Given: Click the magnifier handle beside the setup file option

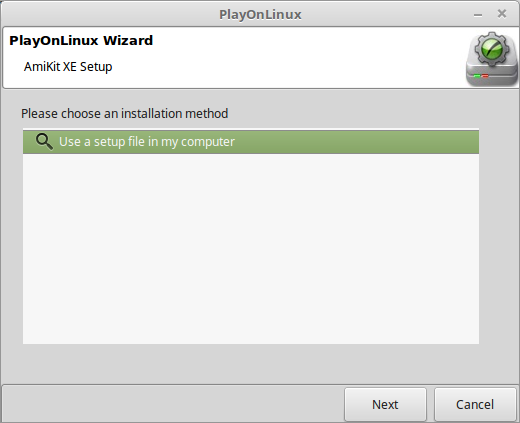Looking at the screenshot, I should 49,146.
